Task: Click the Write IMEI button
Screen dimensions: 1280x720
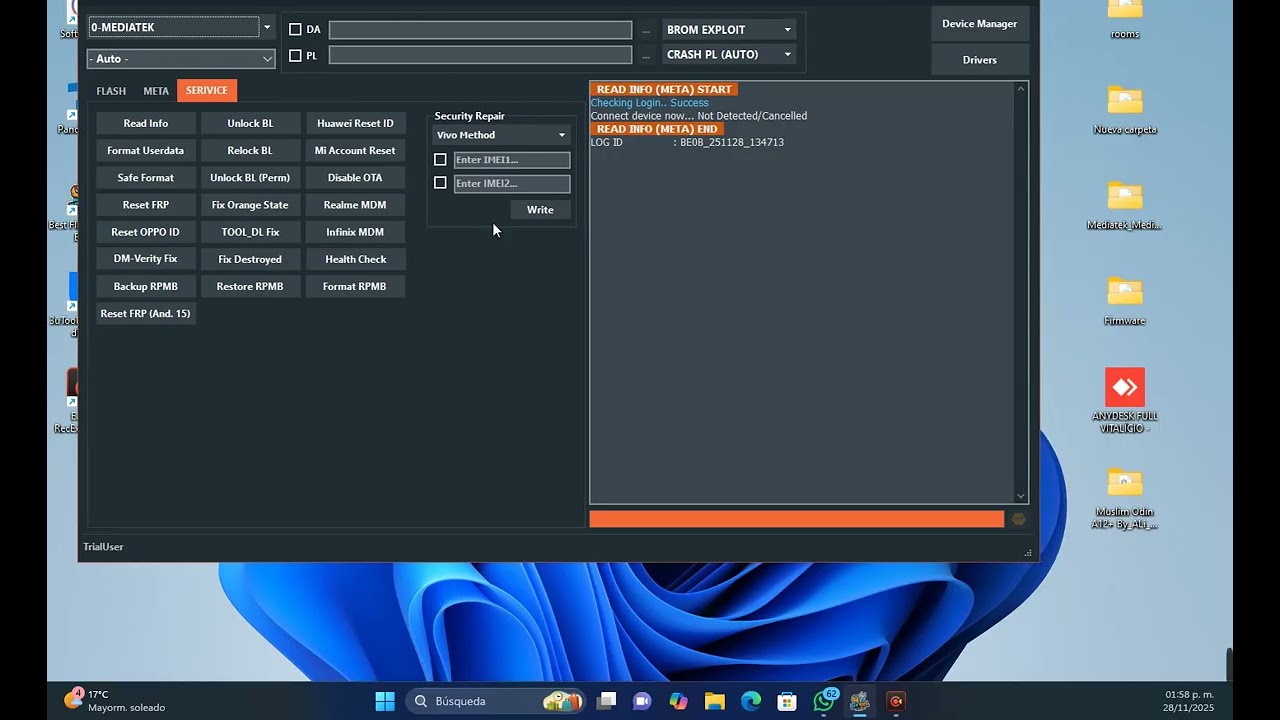Action: click(x=540, y=210)
